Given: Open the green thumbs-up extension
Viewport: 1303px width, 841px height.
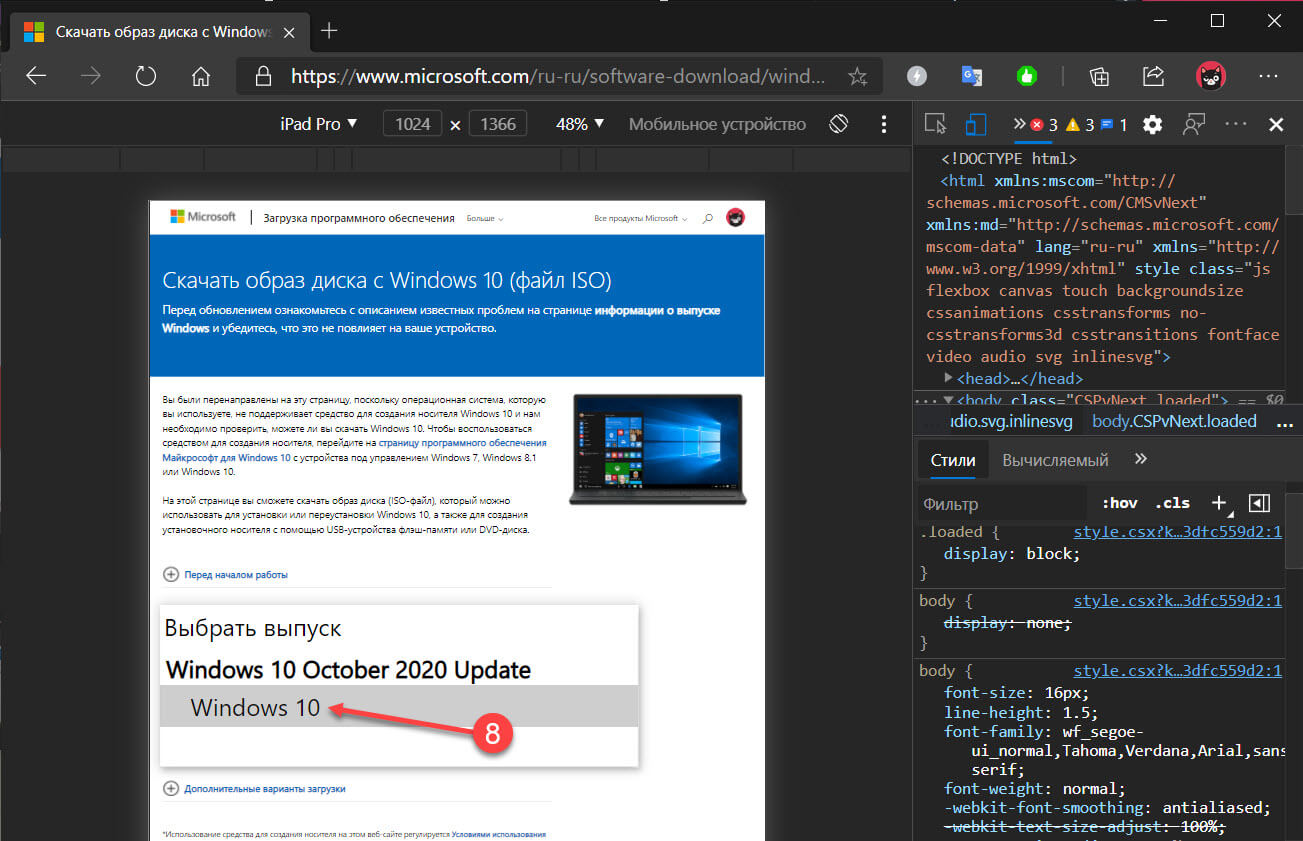Looking at the screenshot, I should point(1026,76).
